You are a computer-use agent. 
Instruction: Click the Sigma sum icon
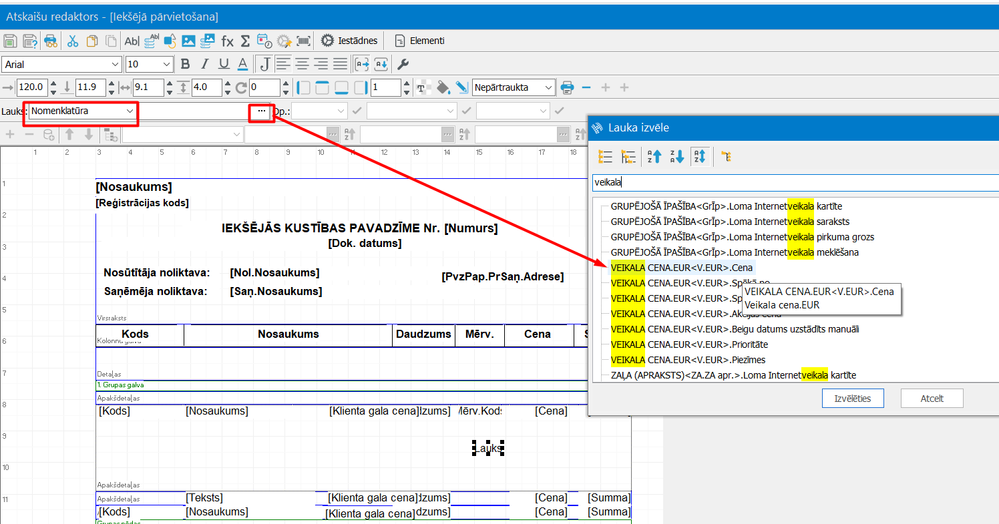246,41
